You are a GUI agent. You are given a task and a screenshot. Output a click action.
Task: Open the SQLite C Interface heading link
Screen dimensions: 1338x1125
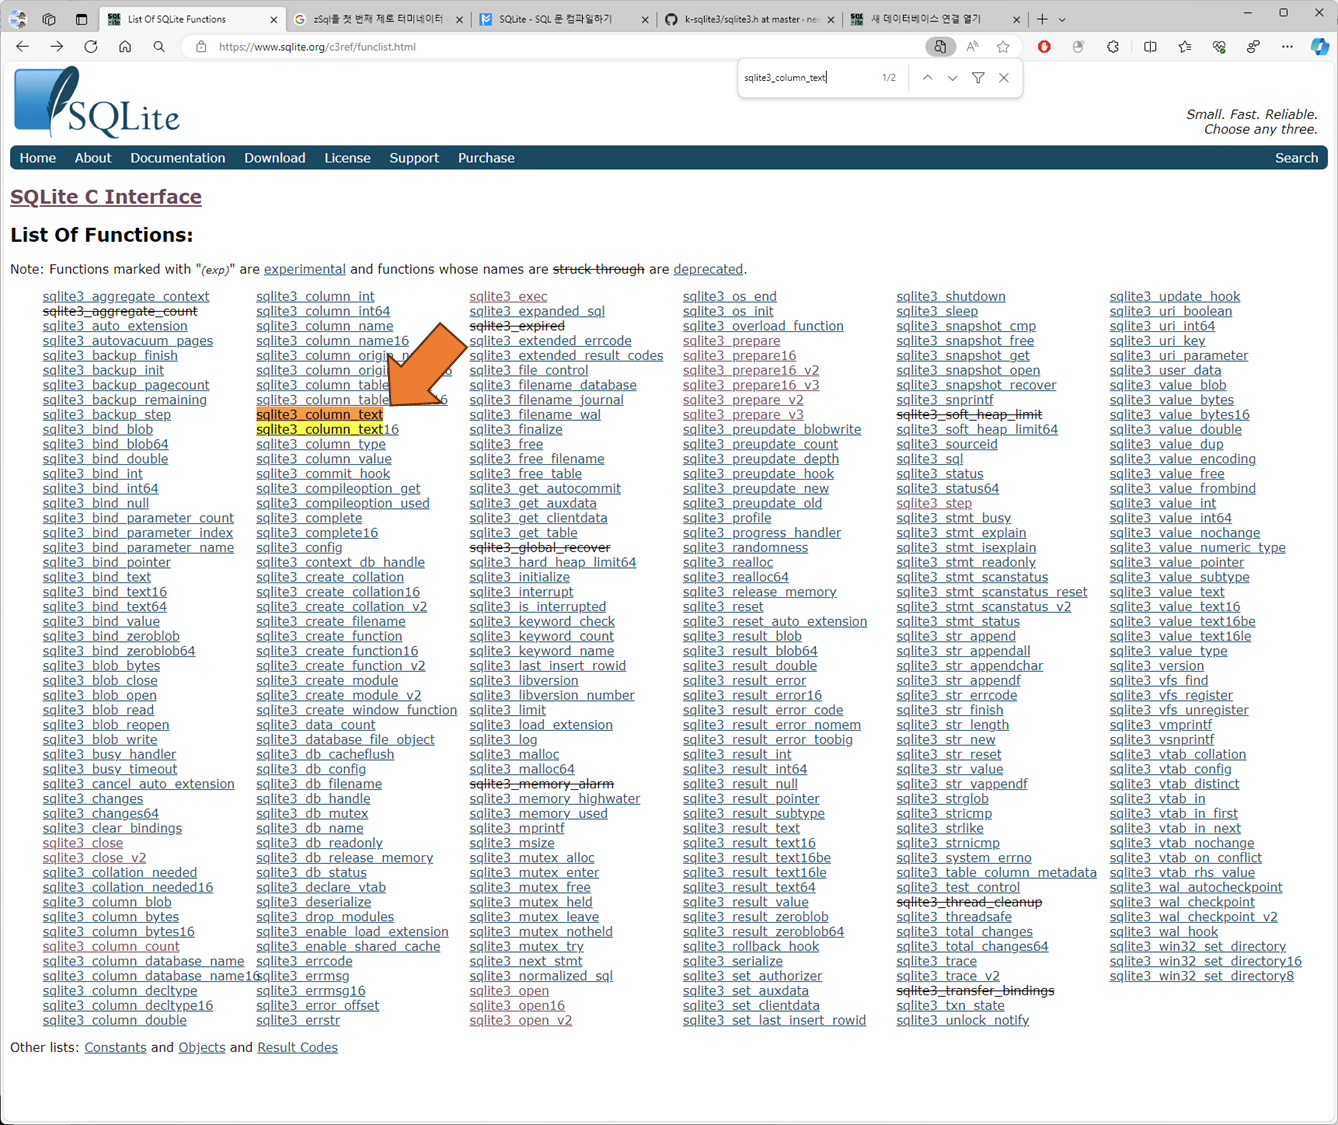[106, 197]
